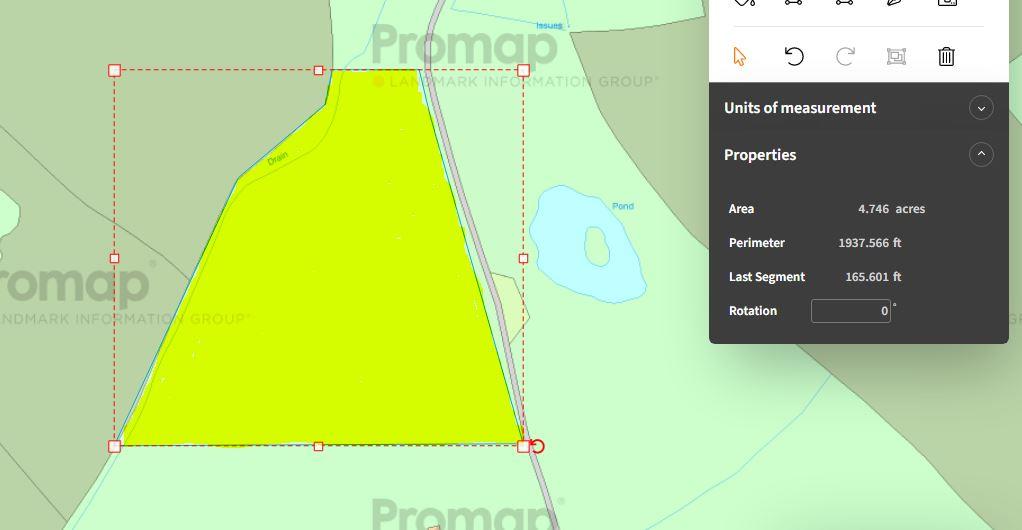Click the greyed-out redo arrow
1022x530 pixels.
[x=845, y=56]
